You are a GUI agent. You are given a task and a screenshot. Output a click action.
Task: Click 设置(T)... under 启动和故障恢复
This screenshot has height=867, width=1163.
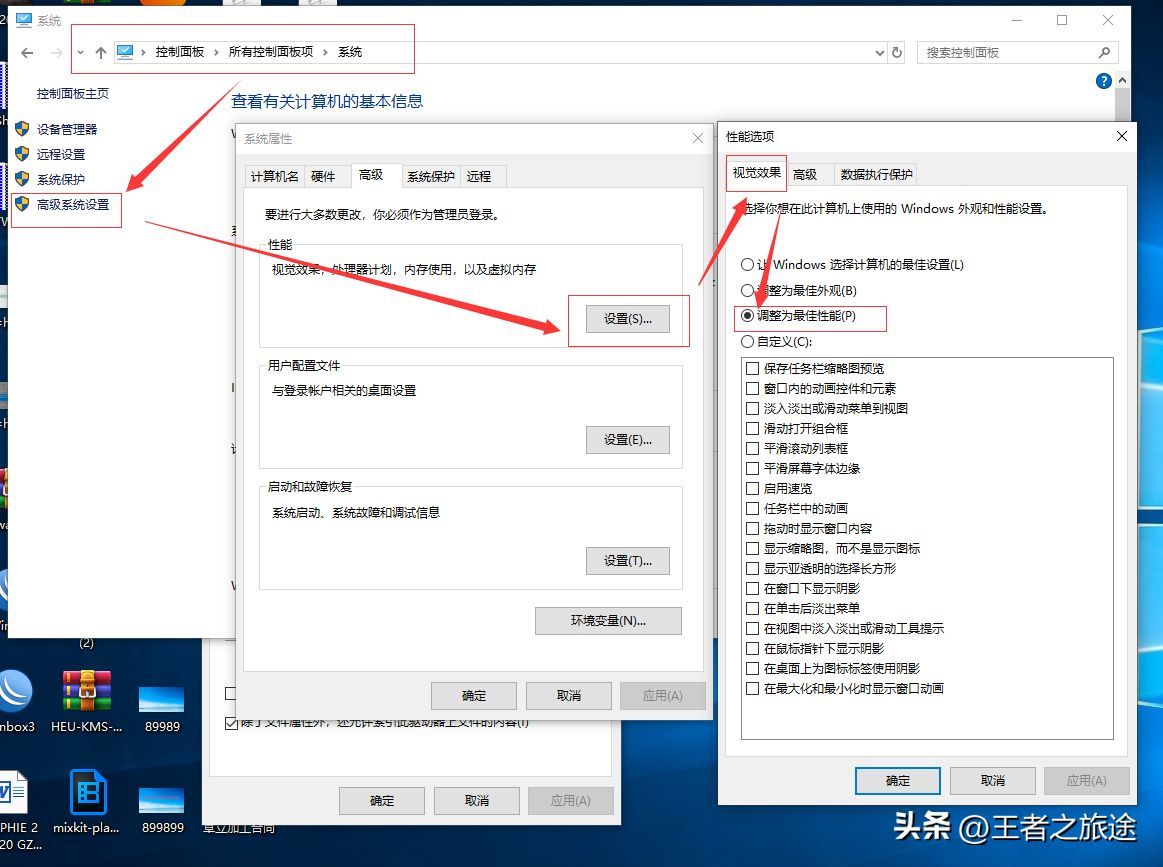[x=627, y=561]
